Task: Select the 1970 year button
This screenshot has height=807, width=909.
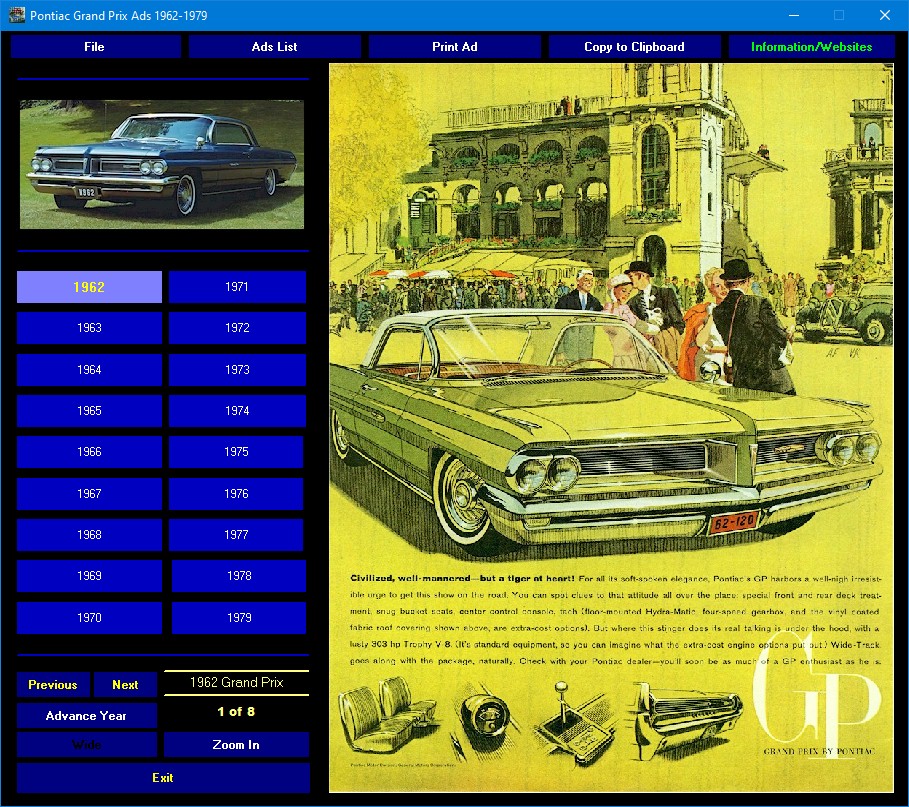Action: (89, 618)
